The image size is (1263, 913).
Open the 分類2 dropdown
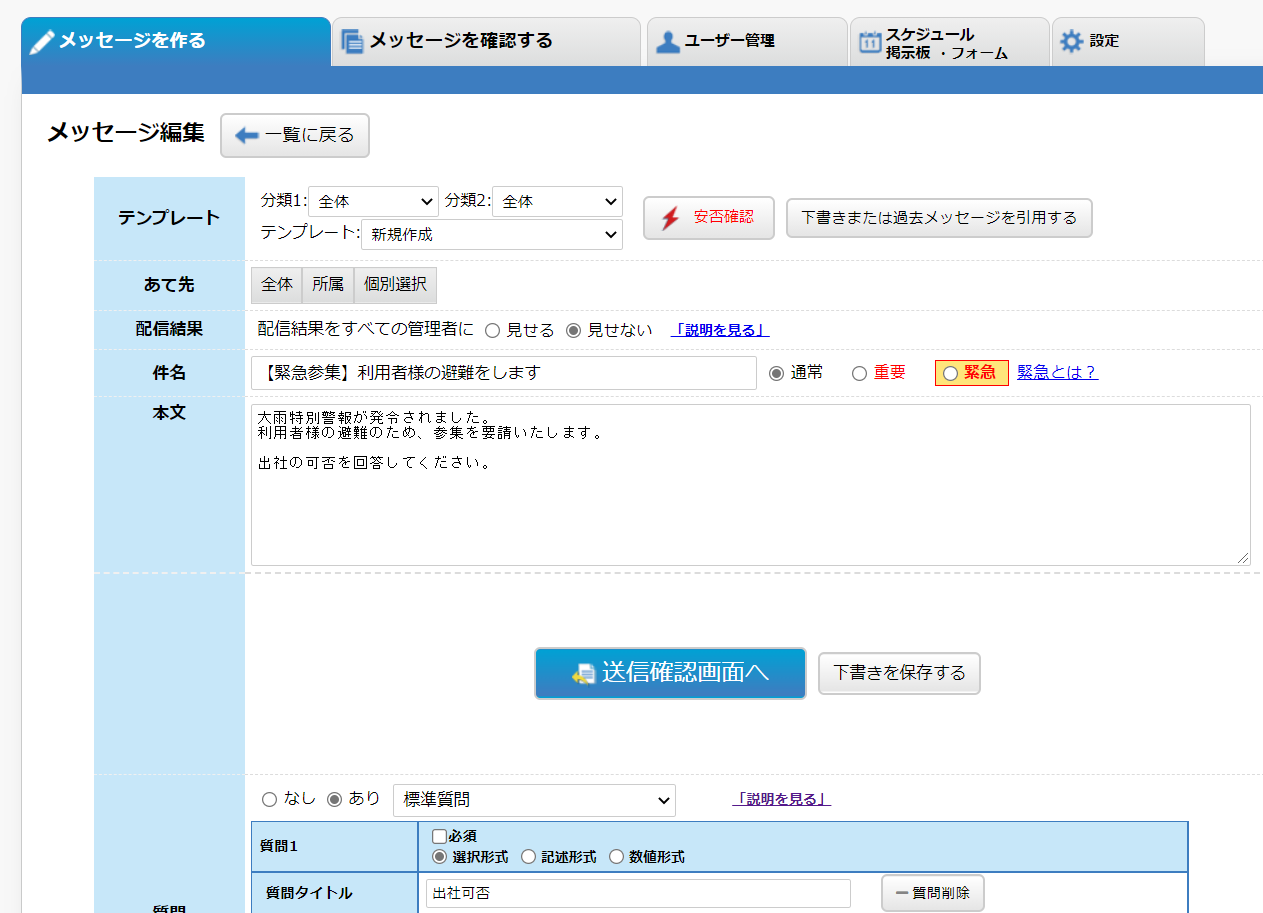558,201
